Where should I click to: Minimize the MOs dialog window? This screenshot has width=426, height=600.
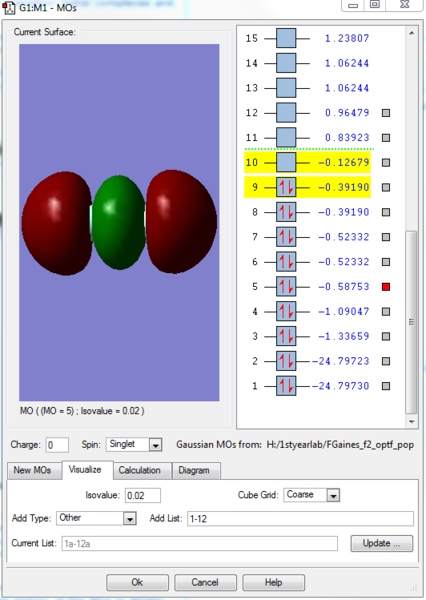pos(353,5)
